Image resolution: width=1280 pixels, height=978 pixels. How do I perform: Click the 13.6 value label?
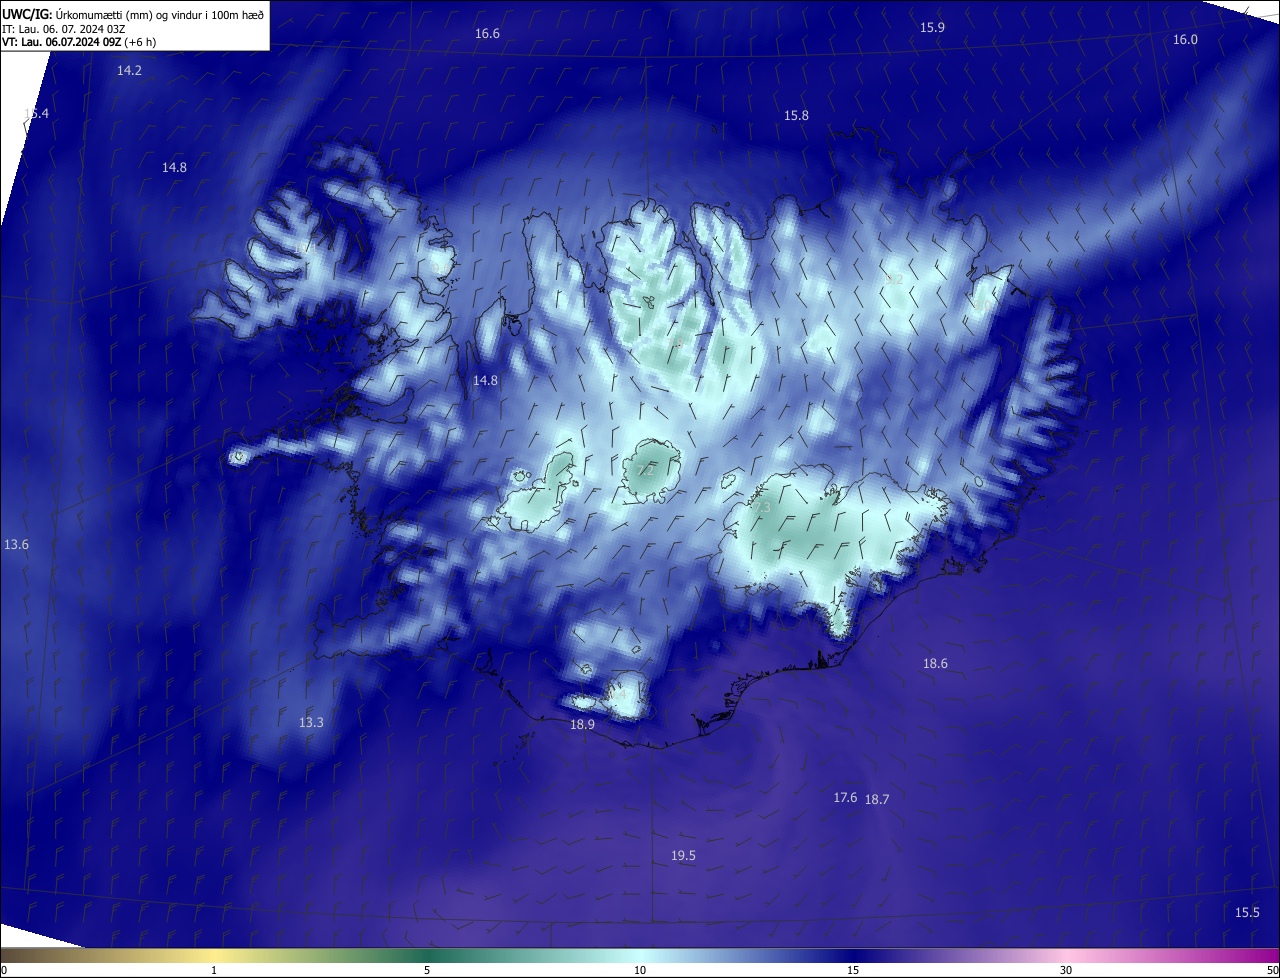point(16,545)
